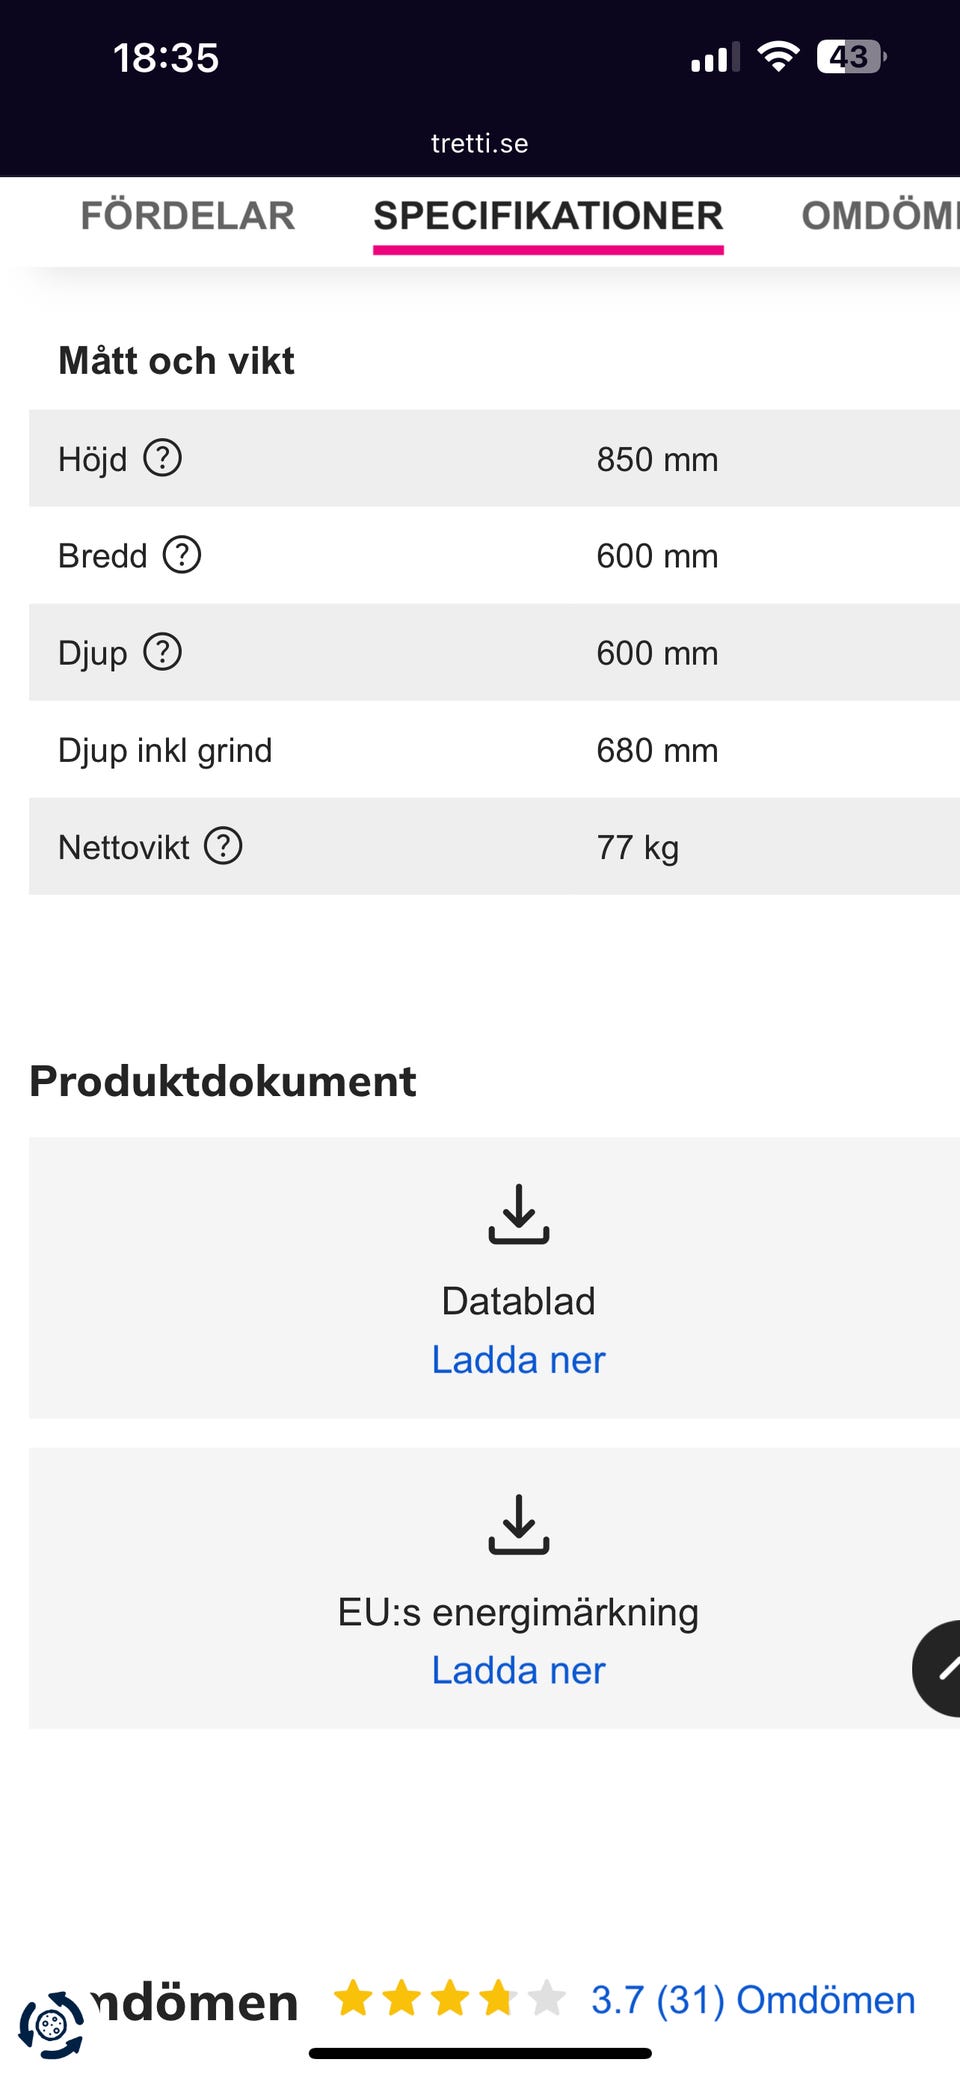Tap the tretti.se address bar

[480, 144]
